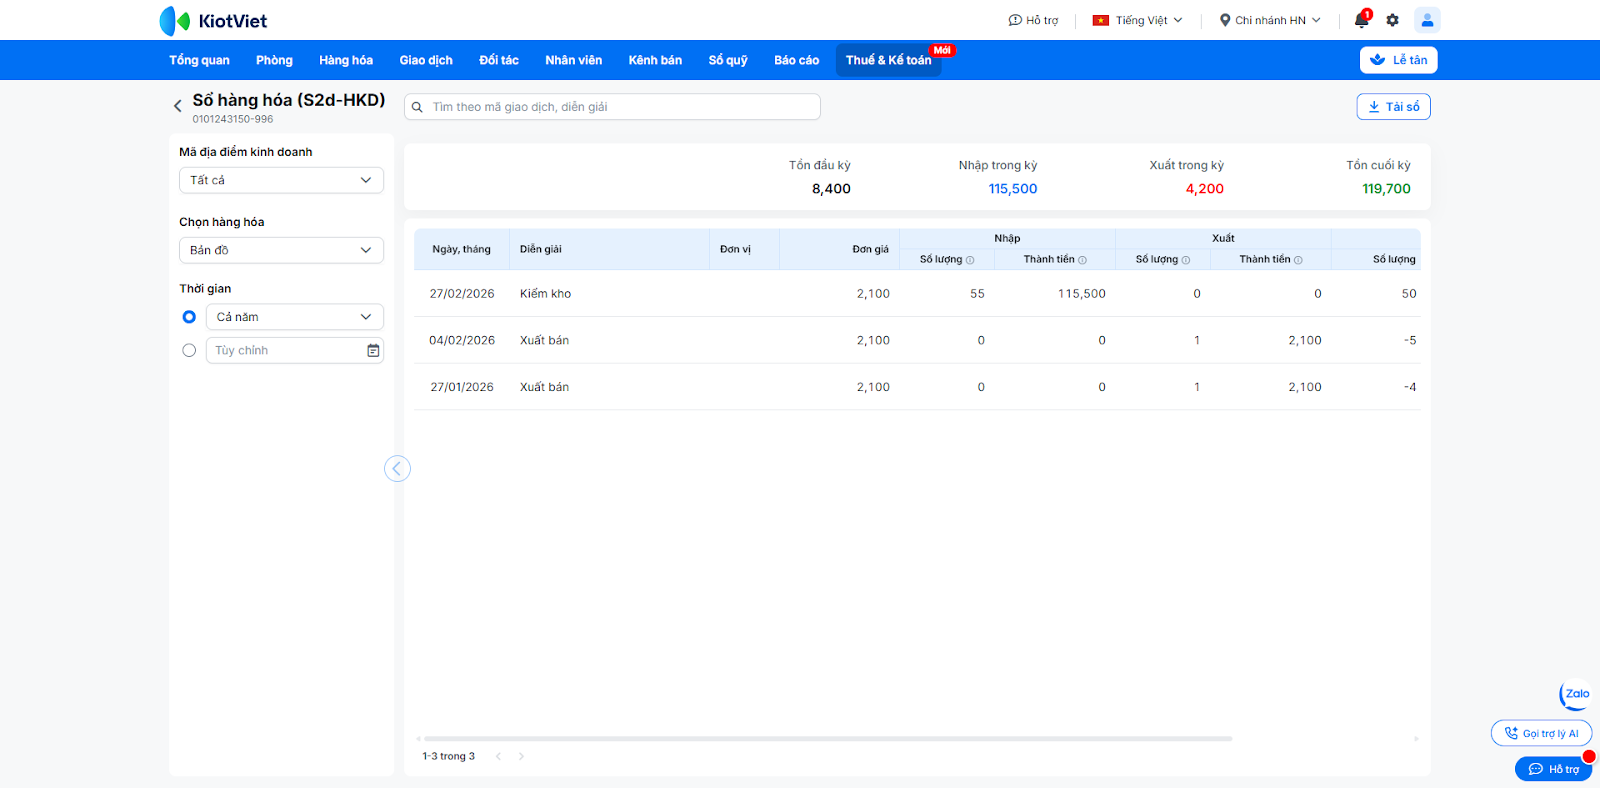This screenshot has width=1600, height=788.
Task: Click the back arrow beside Sổ hàng hóa
Action: [x=178, y=106]
